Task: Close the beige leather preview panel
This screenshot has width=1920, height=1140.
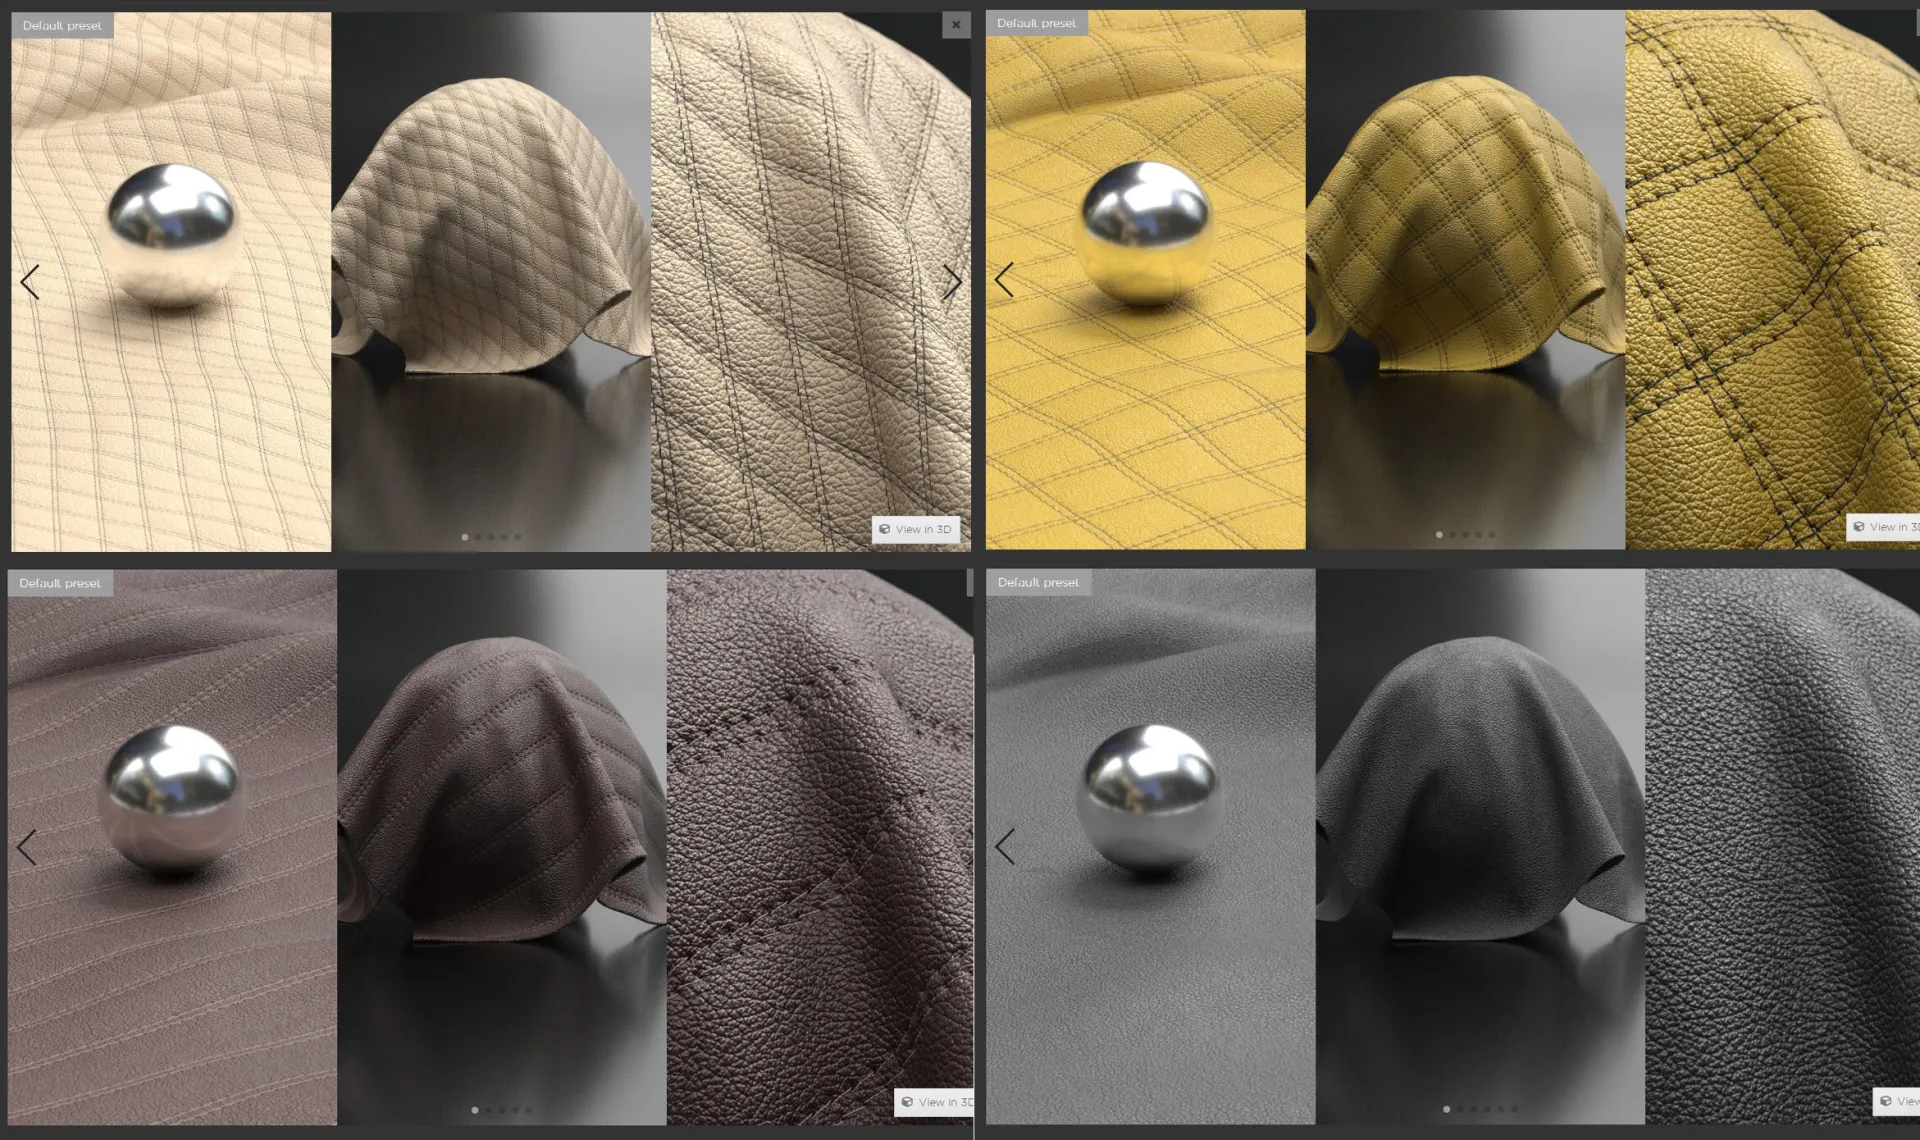Action: click(956, 25)
